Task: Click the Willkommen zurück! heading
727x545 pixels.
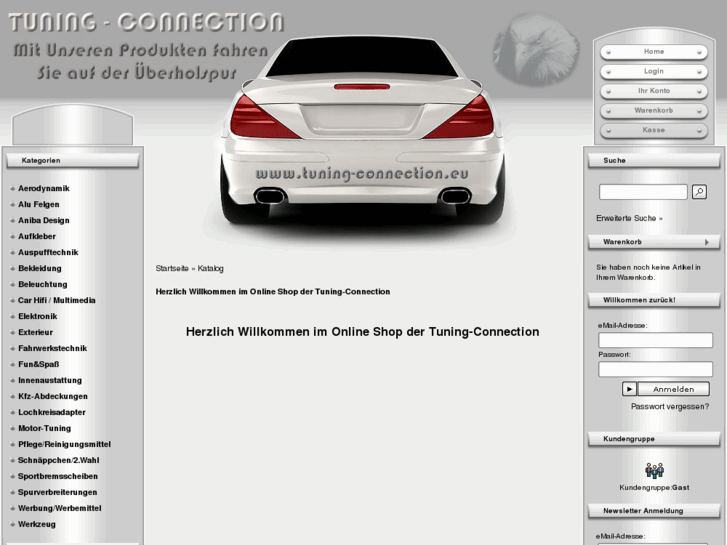Action: (654, 300)
